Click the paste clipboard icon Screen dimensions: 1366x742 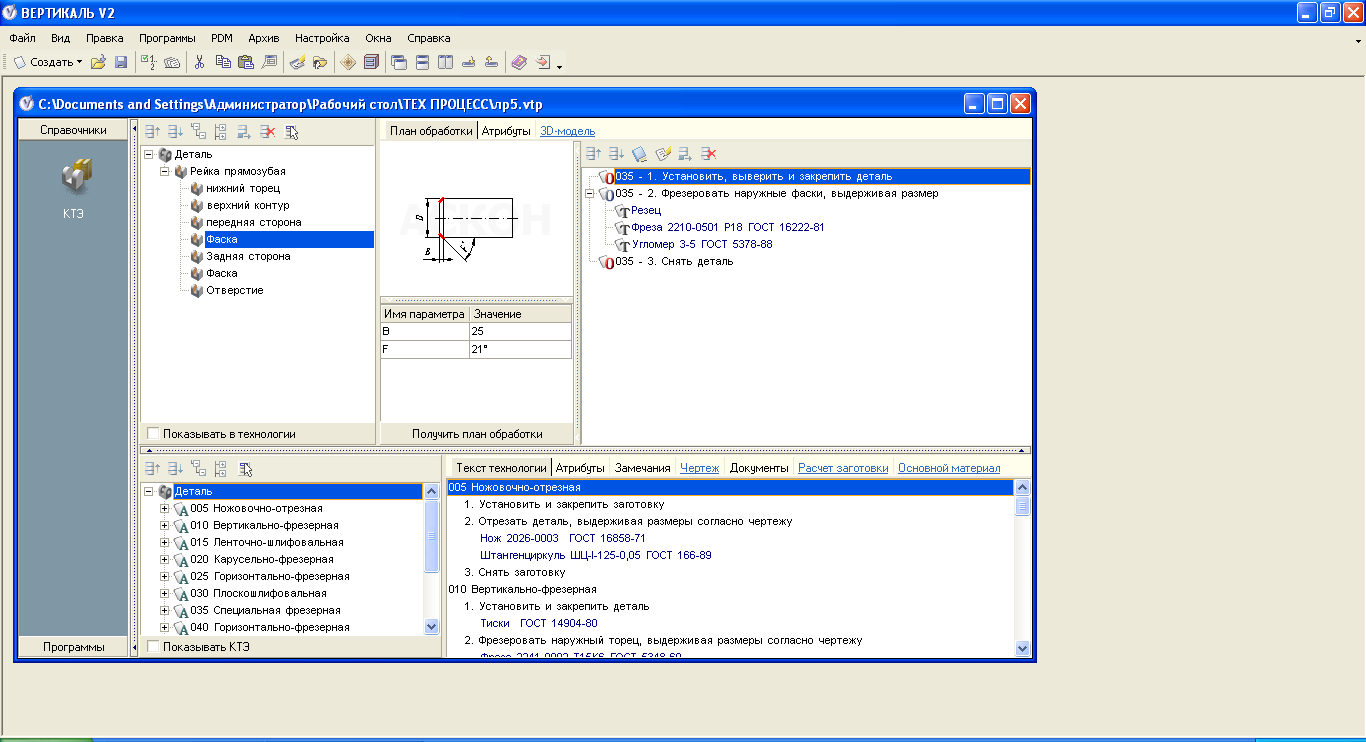coord(246,62)
